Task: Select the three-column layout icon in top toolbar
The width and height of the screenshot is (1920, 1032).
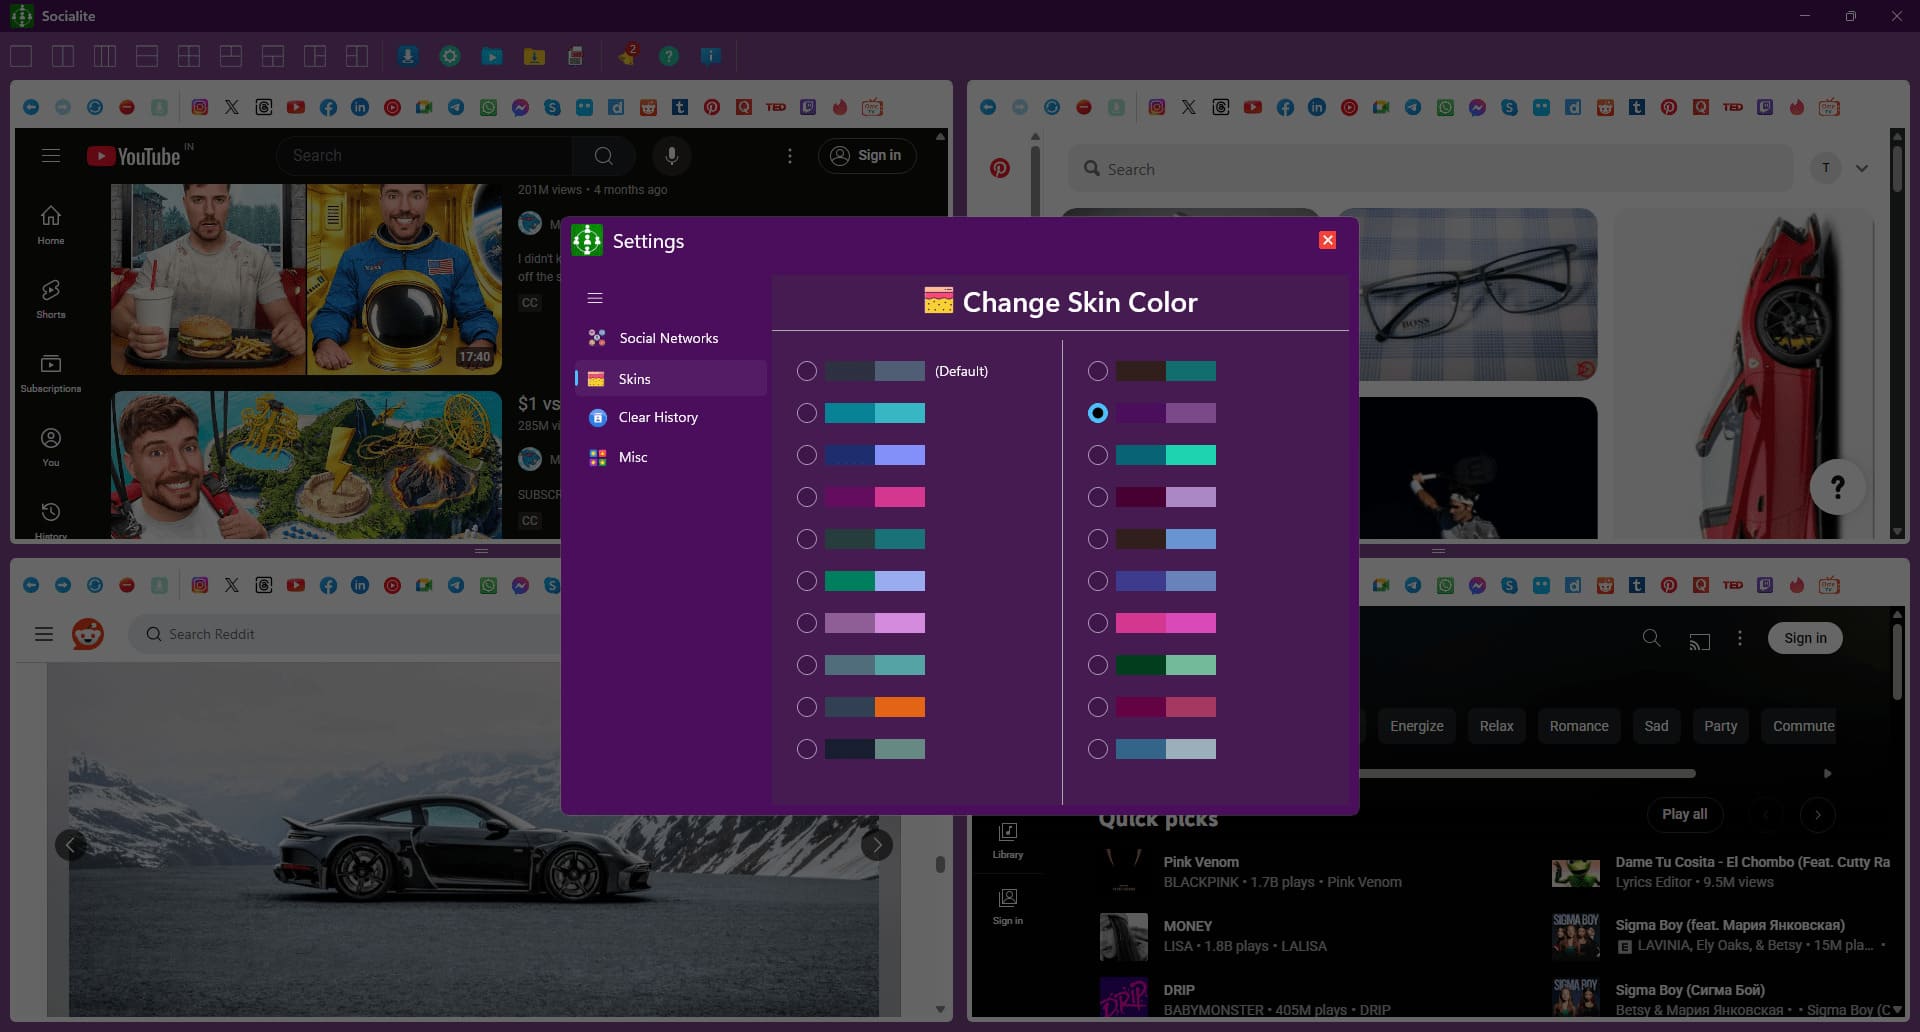Action: click(x=105, y=56)
